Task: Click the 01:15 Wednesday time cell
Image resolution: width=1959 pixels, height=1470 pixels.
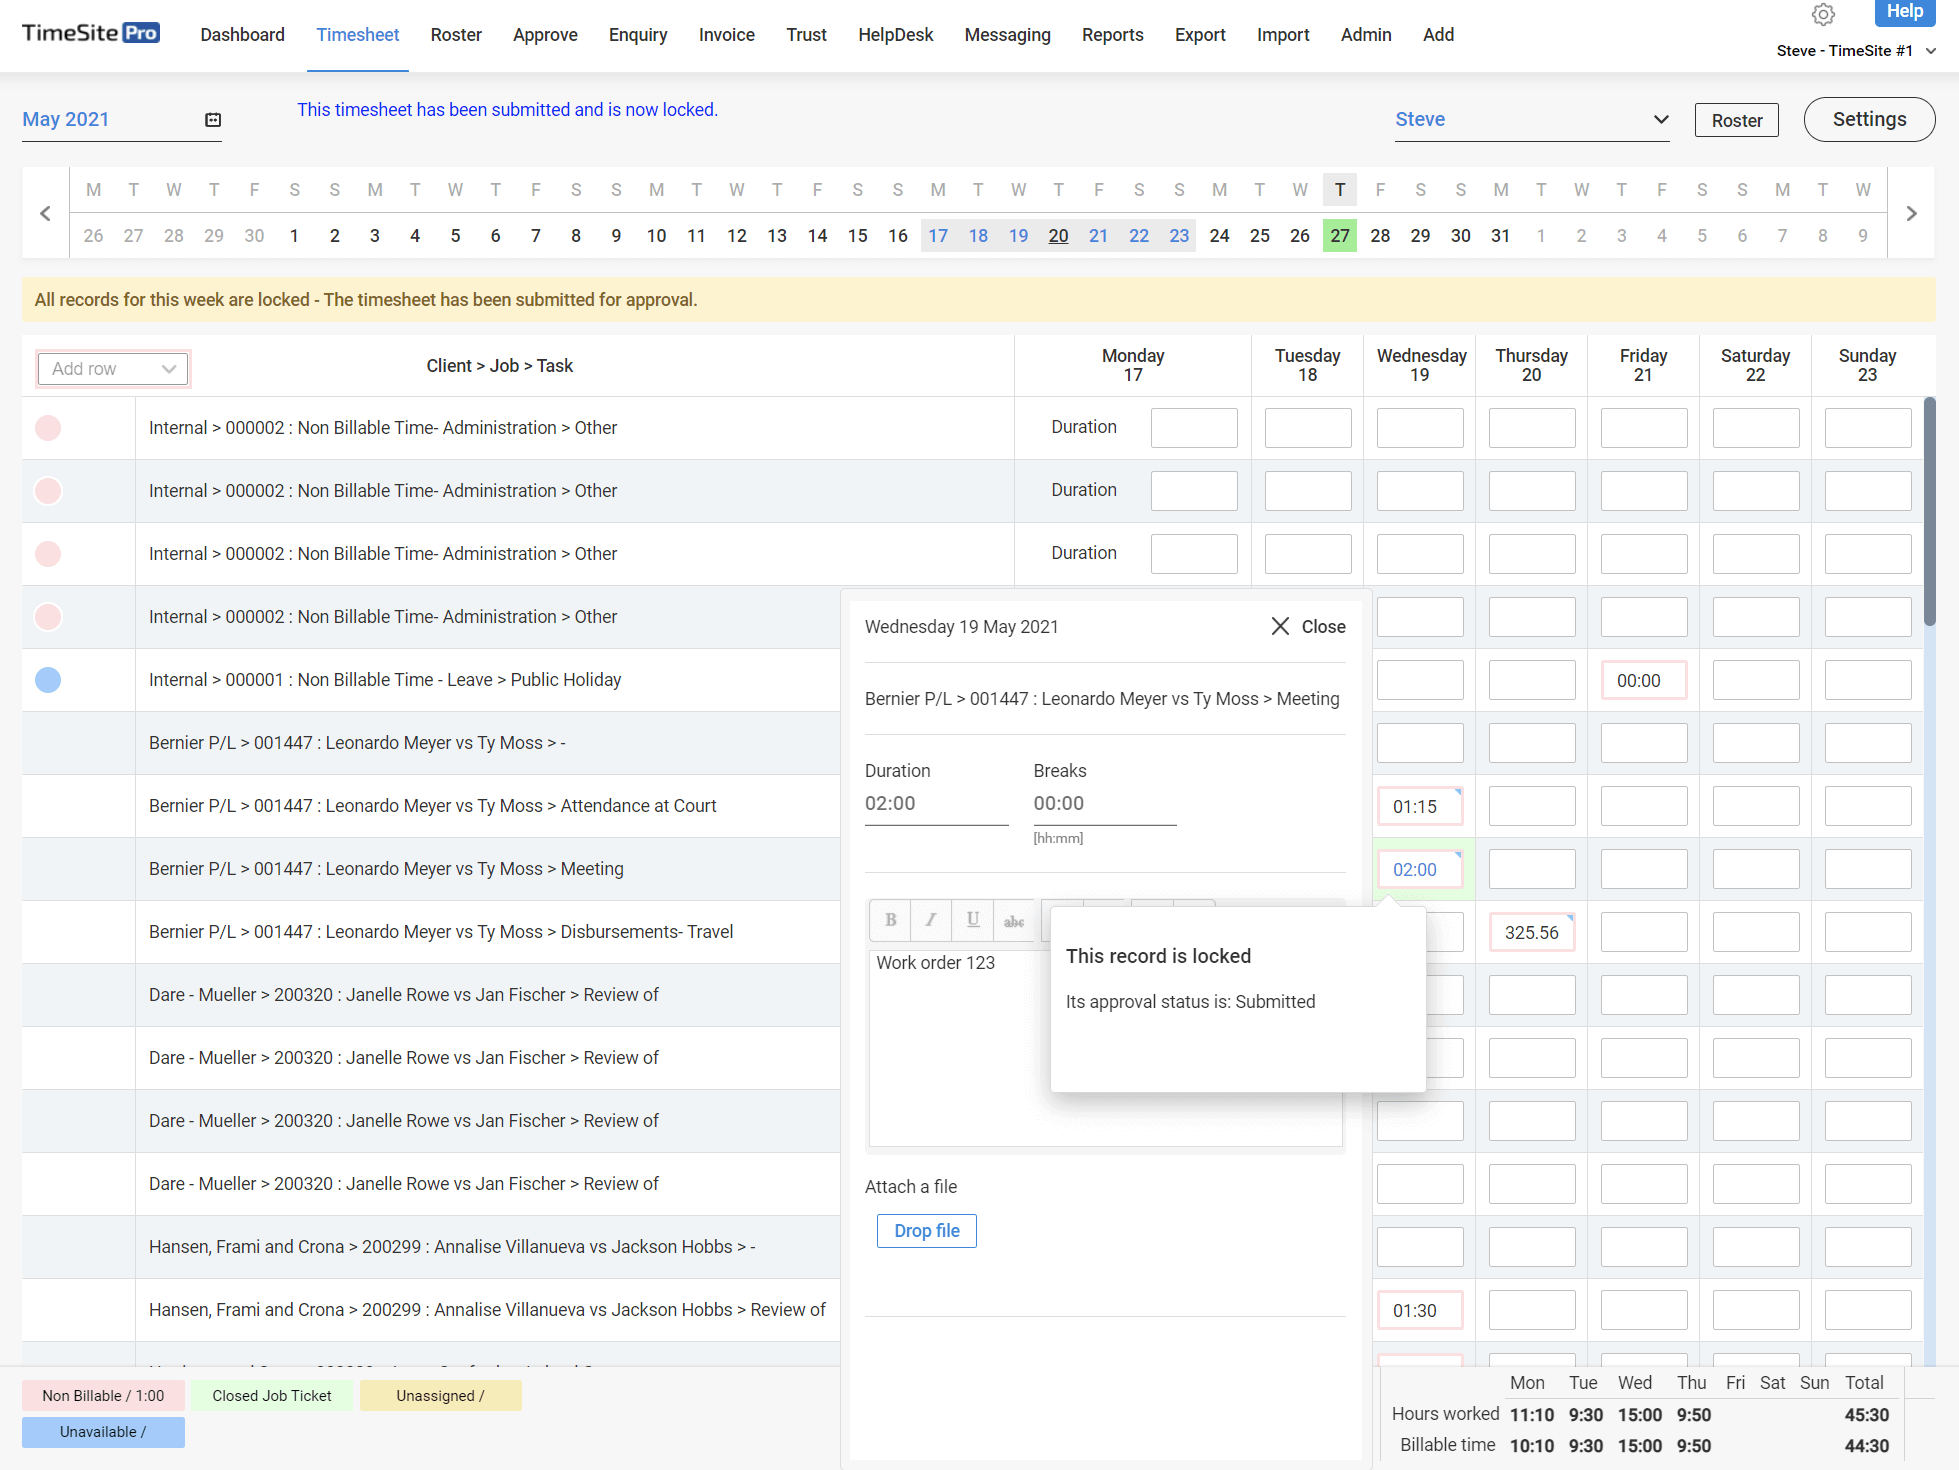Action: point(1419,807)
